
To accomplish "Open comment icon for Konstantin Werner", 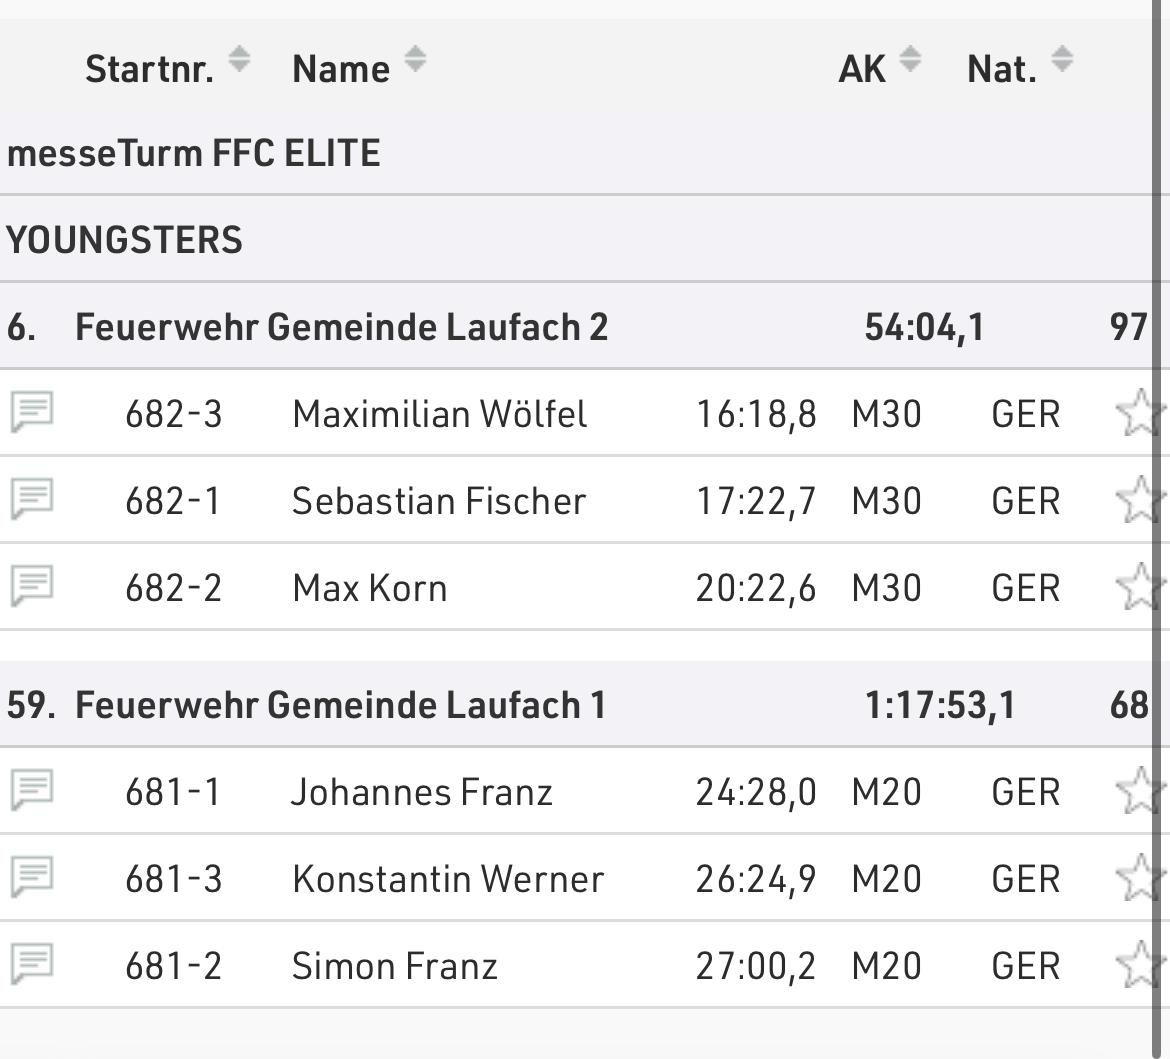I will click(x=31, y=878).
